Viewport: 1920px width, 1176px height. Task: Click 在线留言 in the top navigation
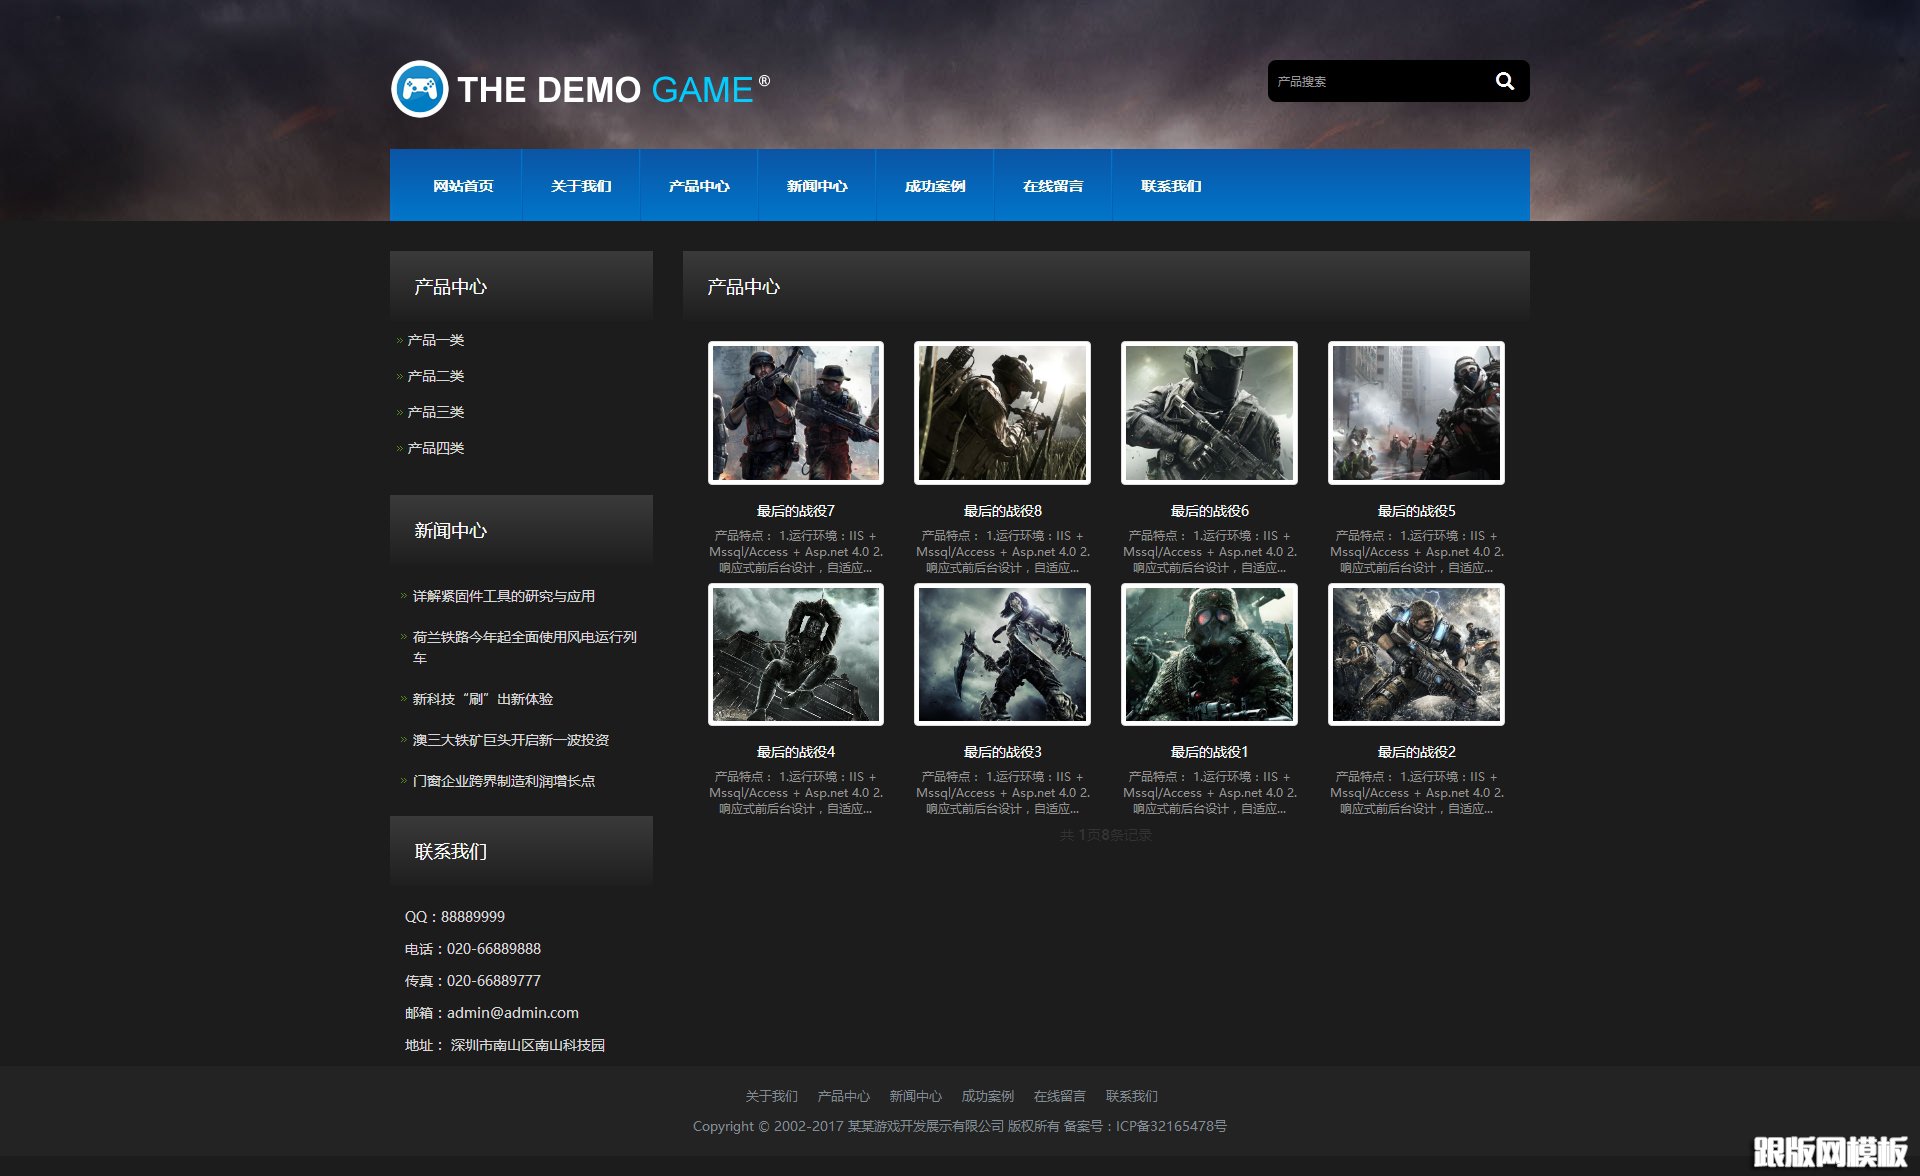1053,186
